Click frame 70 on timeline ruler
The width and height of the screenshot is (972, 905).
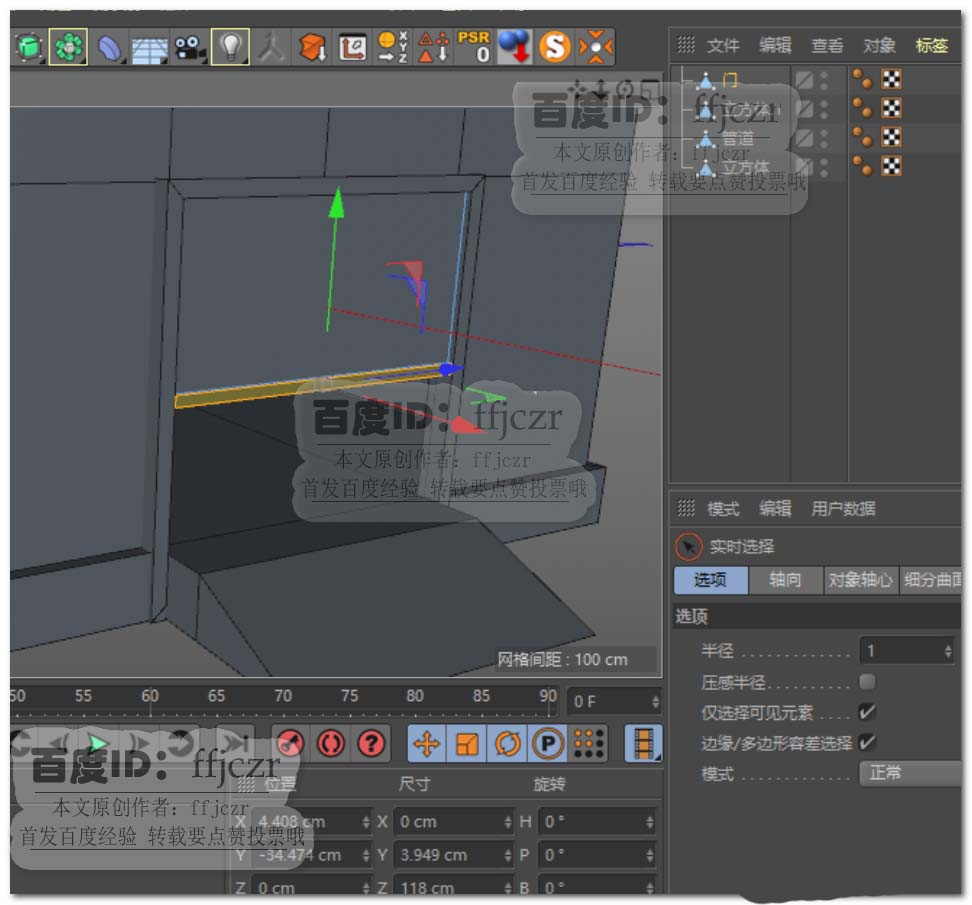point(283,696)
